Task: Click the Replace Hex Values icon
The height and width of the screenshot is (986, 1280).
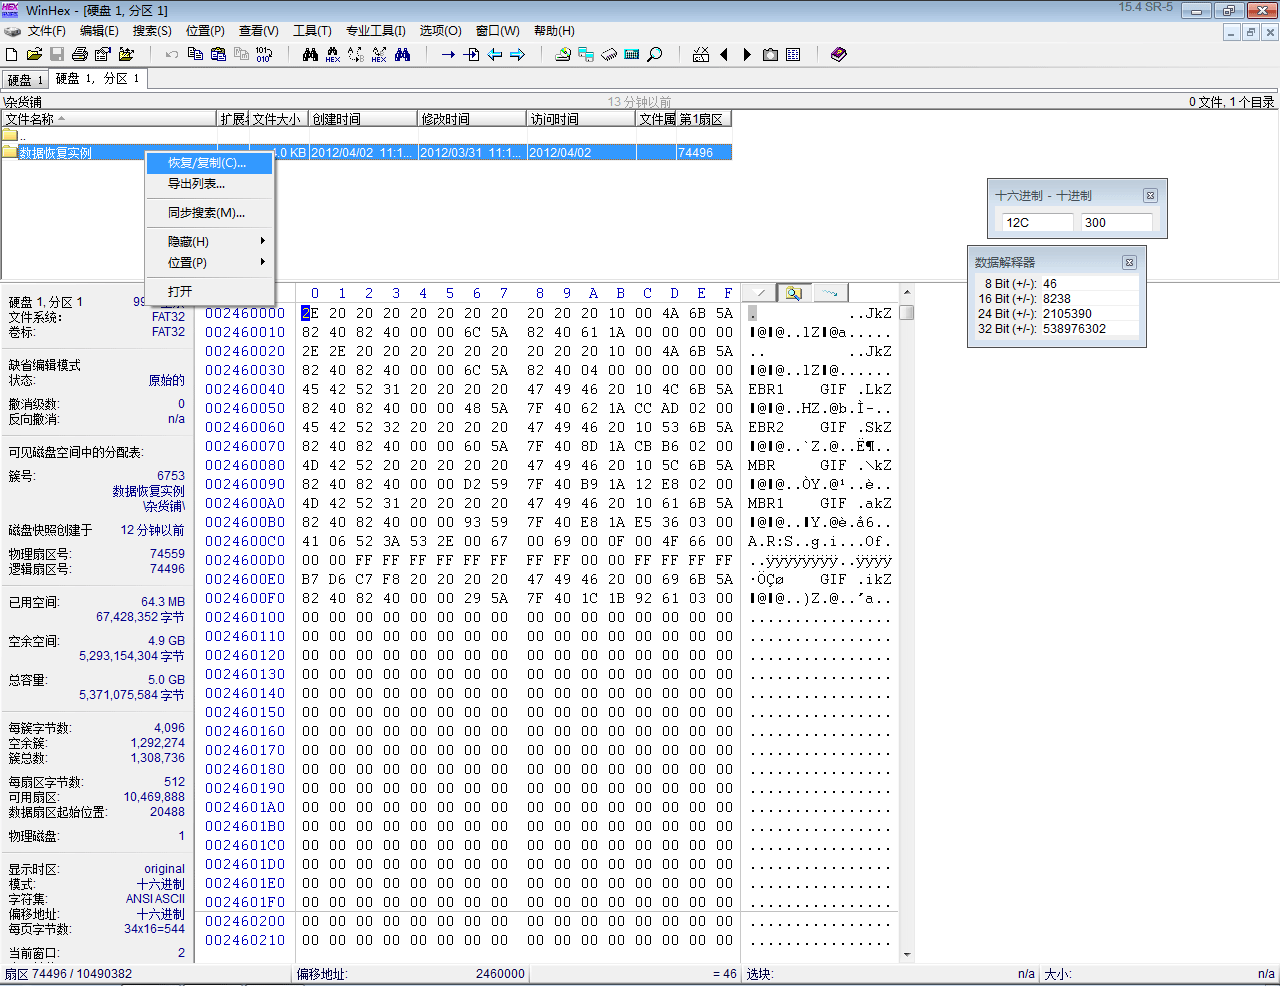Action: point(379,54)
